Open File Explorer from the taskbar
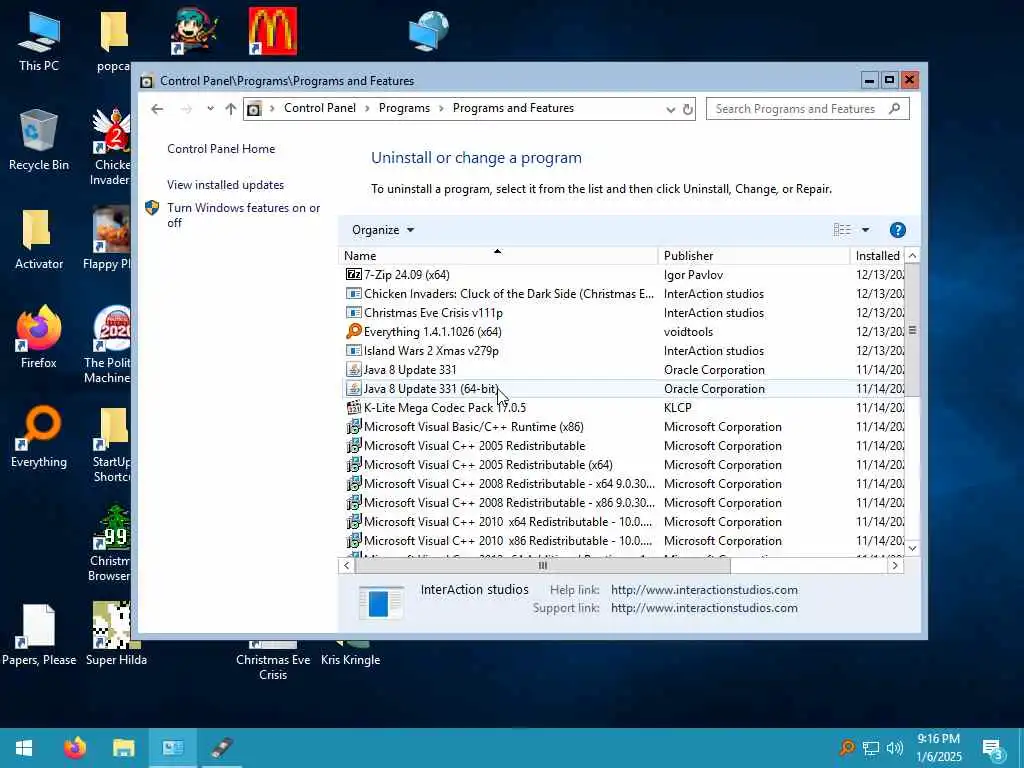This screenshot has height=768, width=1024. coord(123,748)
